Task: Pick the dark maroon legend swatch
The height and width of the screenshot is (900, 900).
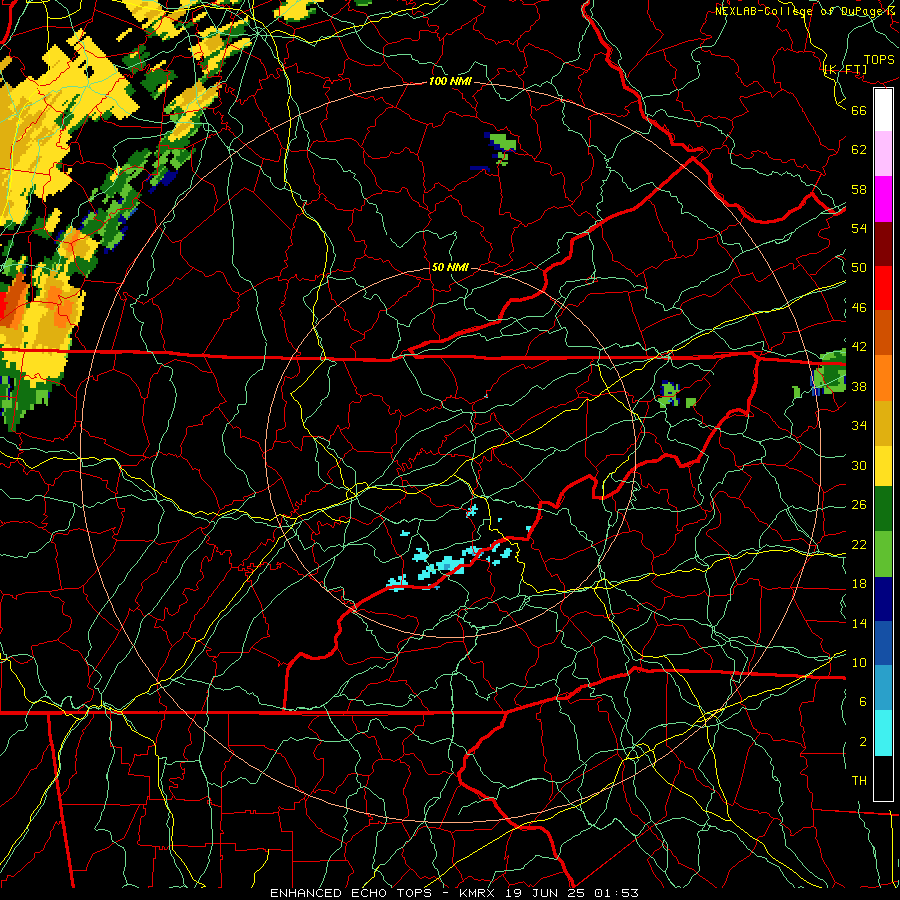Action: pos(883,244)
